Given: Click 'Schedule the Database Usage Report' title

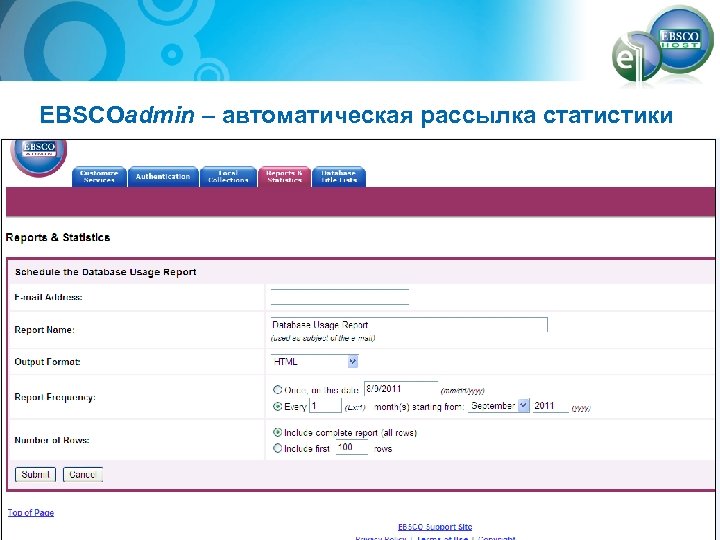Looking at the screenshot, I should [x=106, y=272].
